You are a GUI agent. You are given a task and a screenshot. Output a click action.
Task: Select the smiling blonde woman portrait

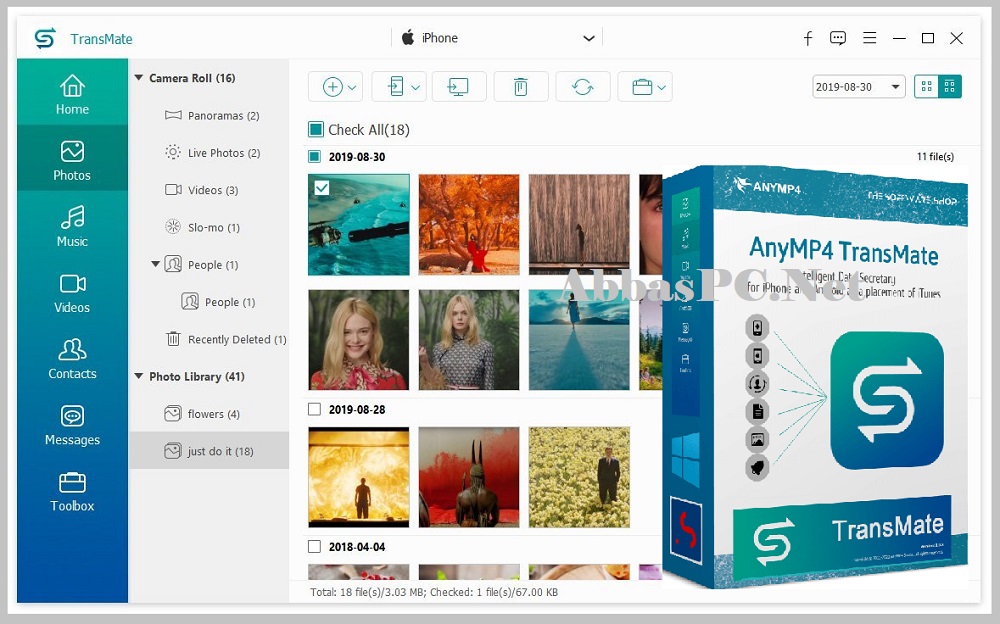tap(358, 339)
